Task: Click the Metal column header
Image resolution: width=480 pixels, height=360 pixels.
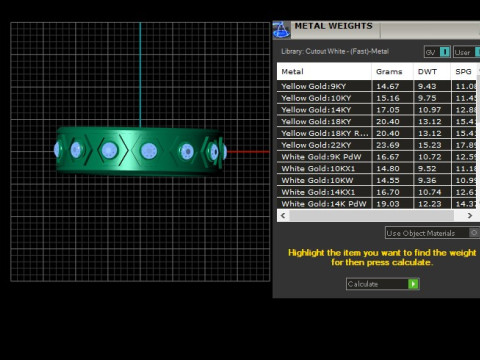Action: (324, 71)
